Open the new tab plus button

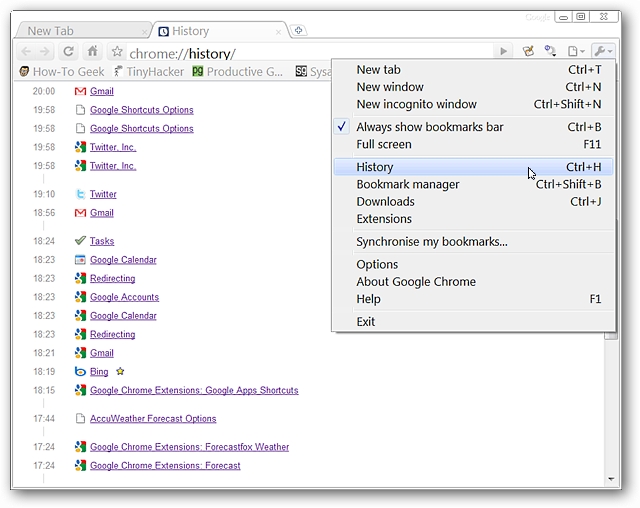(x=298, y=31)
